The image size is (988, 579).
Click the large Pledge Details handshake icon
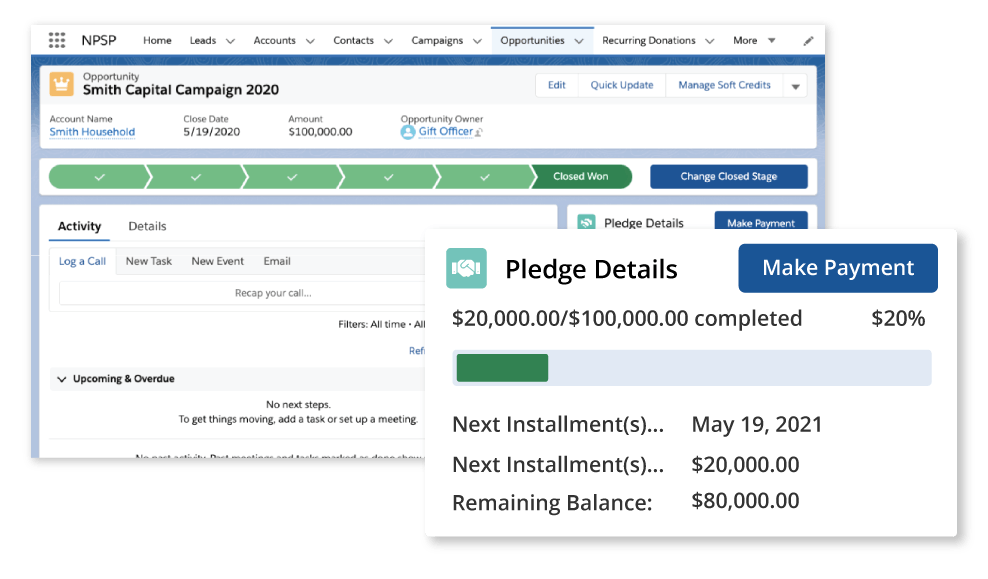pyautogui.click(x=466, y=268)
